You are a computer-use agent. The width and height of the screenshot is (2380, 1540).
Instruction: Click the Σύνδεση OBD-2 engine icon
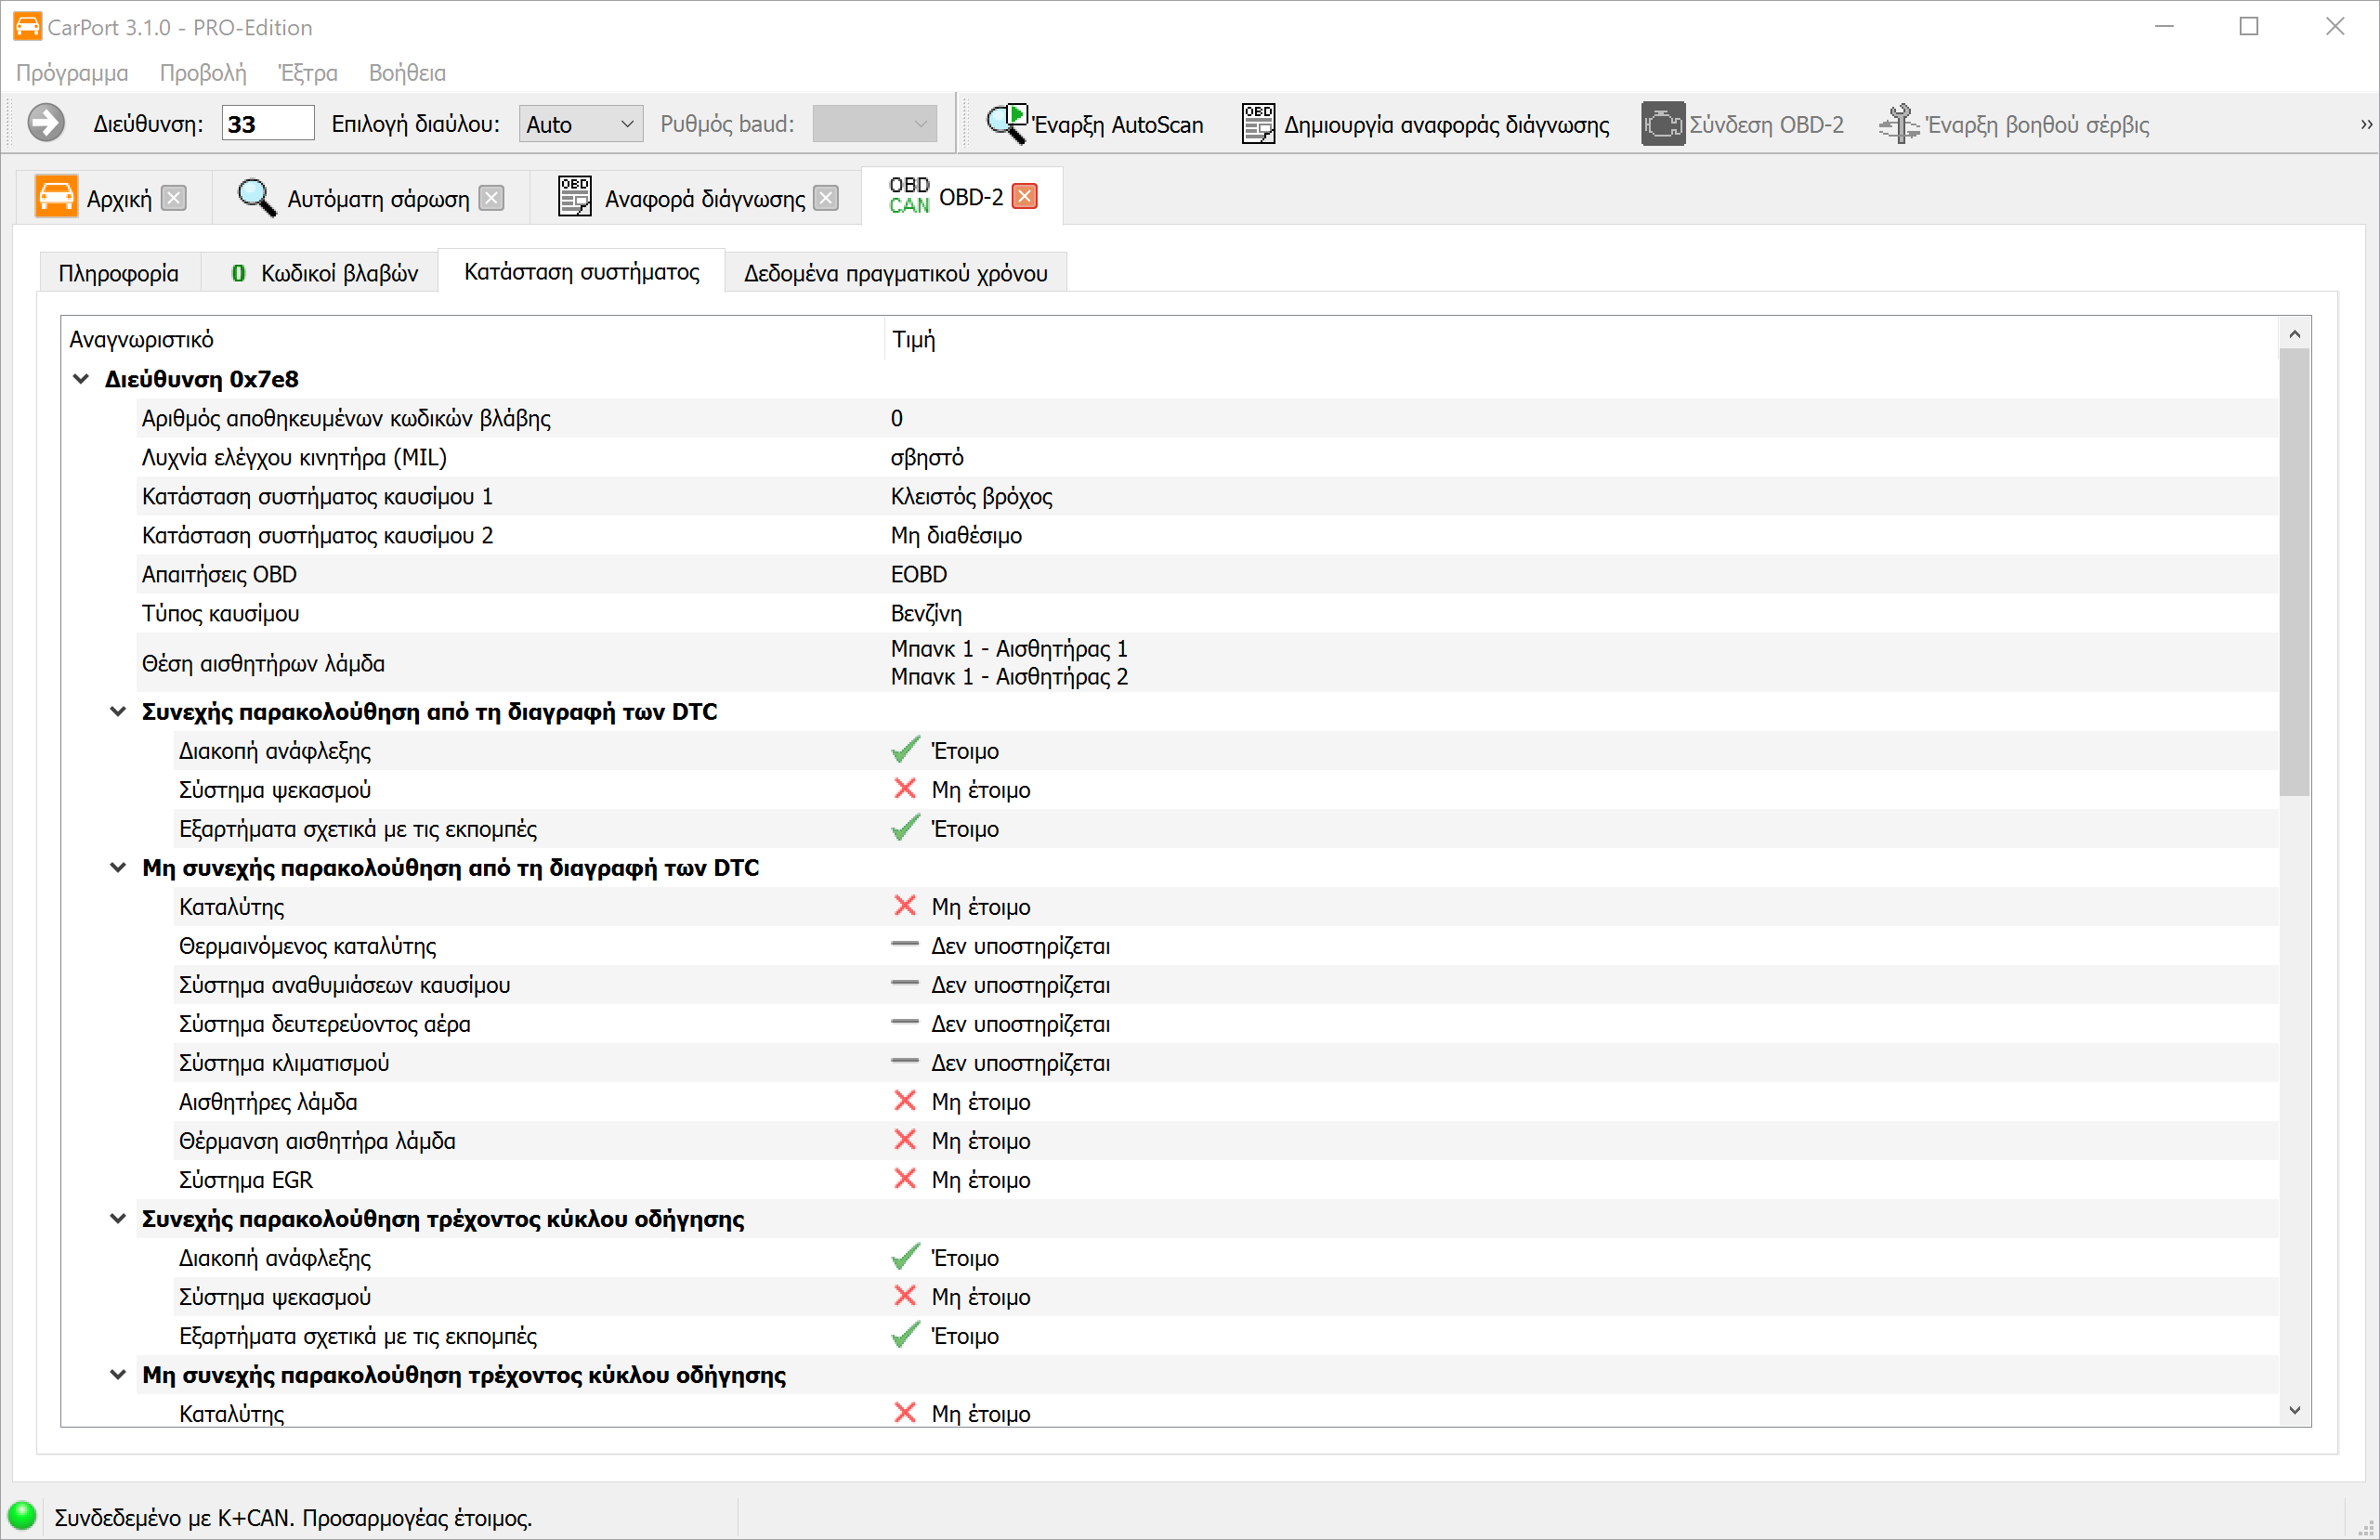(x=1662, y=124)
